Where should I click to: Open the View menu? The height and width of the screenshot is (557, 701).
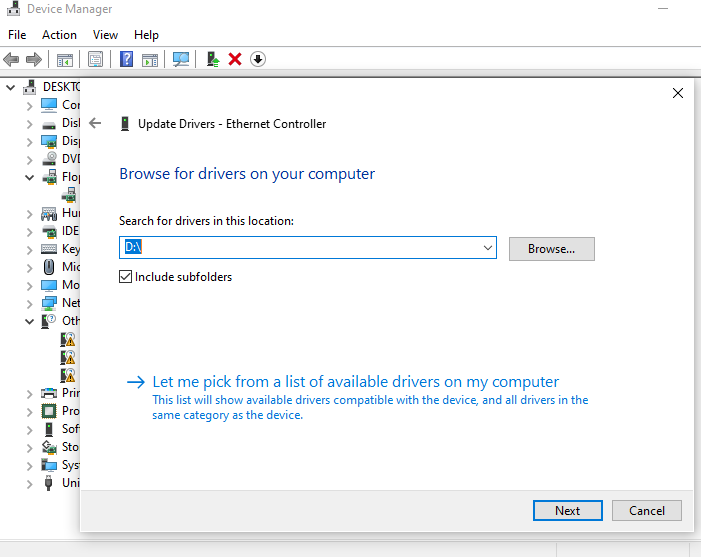coord(105,35)
